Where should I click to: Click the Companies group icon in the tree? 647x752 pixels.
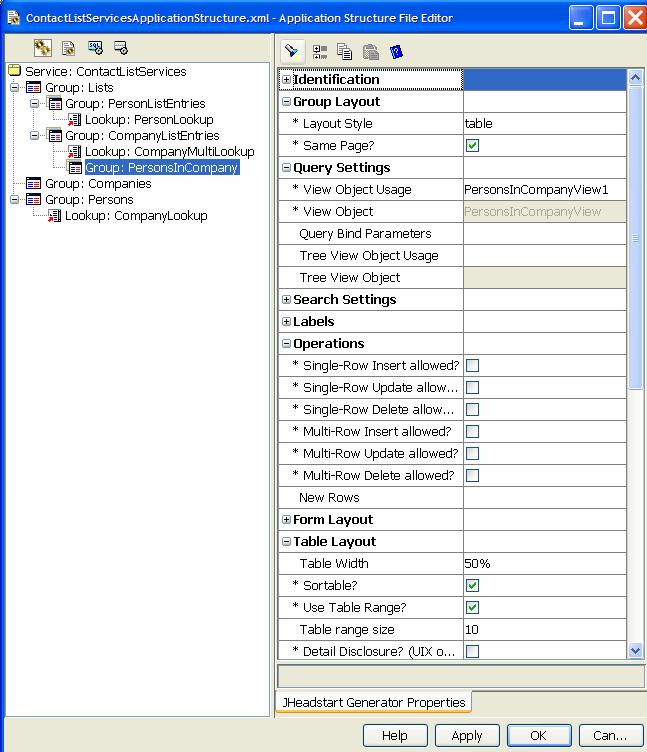click(x=34, y=183)
